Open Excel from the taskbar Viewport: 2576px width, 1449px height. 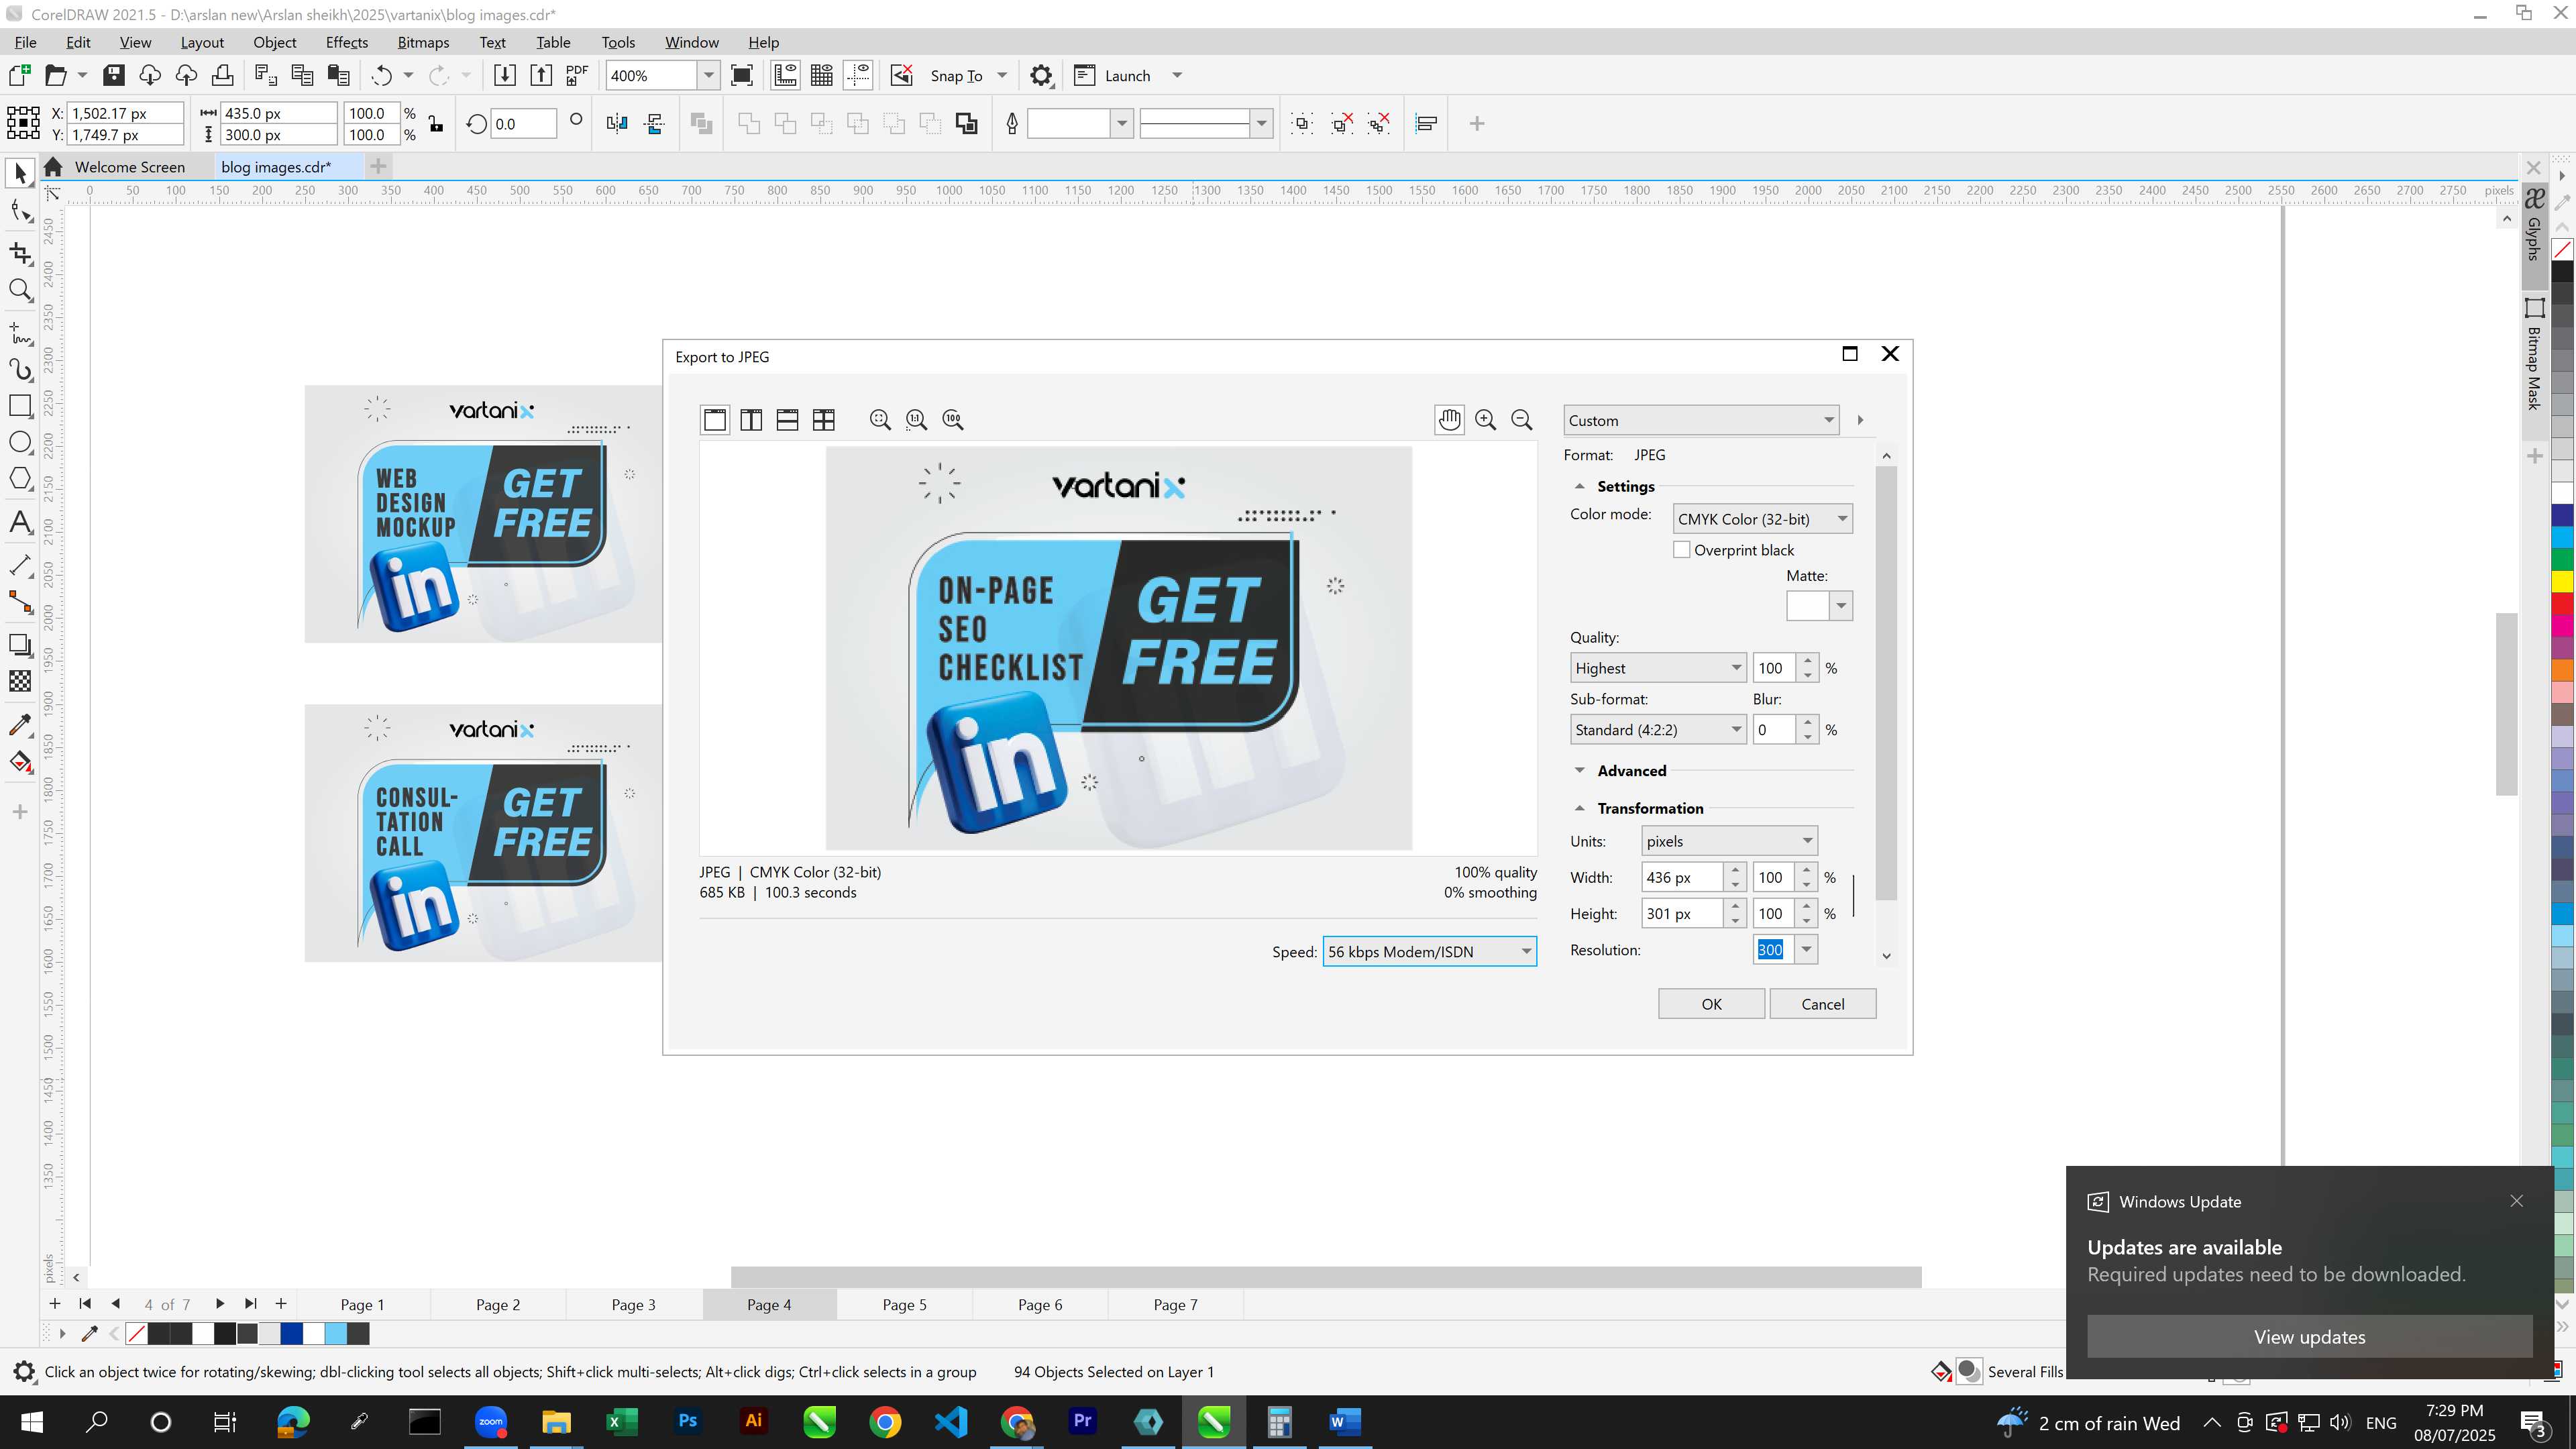(622, 1422)
